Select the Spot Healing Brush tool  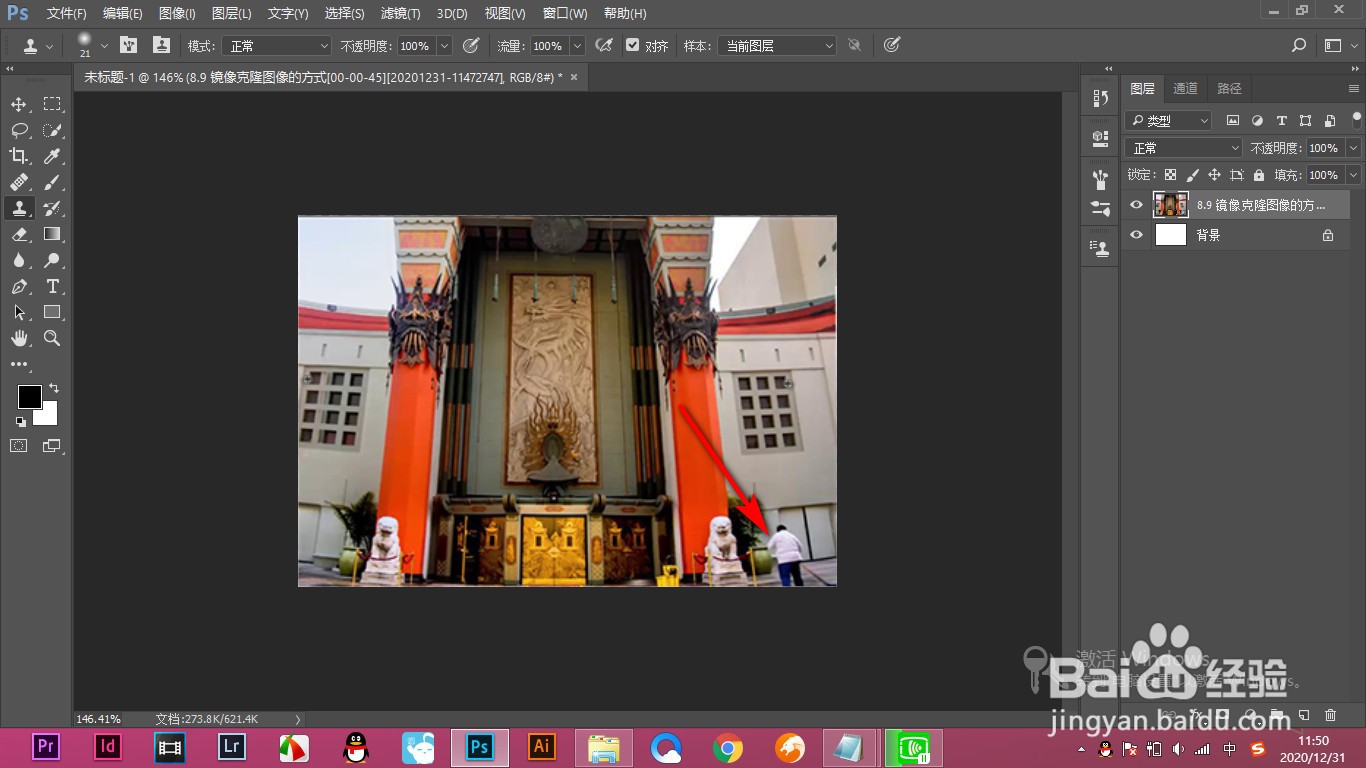pyautogui.click(x=19, y=182)
